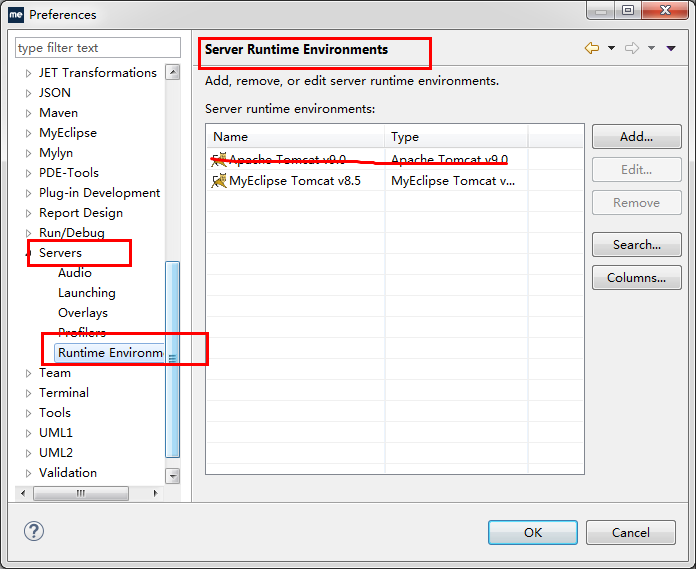Click the Remove button
The height and width of the screenshot is (569, 696).
tap(637, 203)
